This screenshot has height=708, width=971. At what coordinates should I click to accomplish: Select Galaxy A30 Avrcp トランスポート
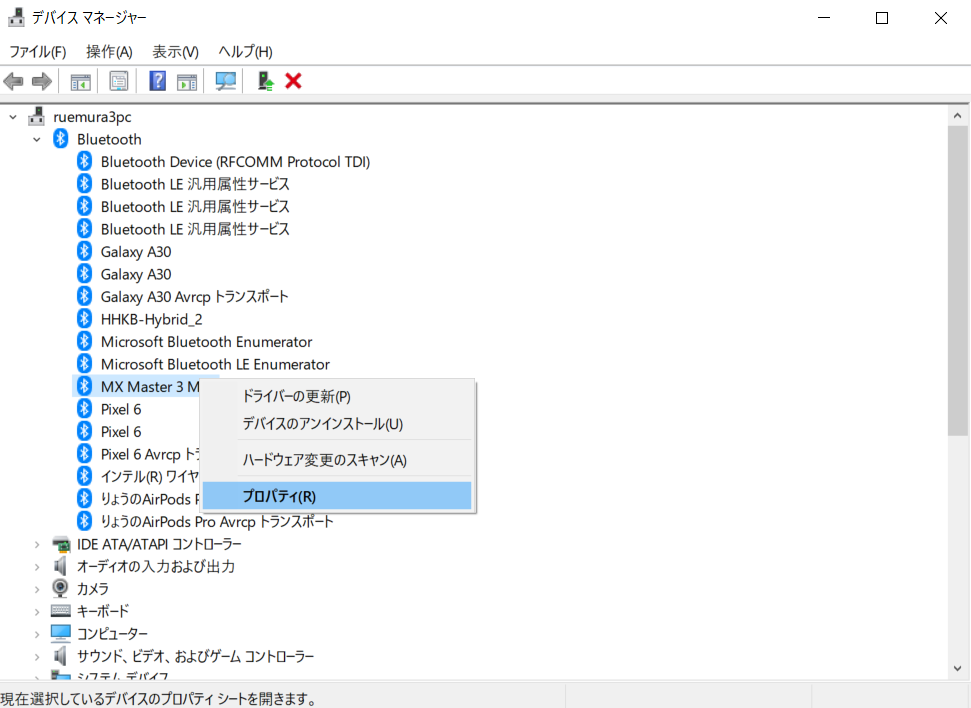[x=194, y=297]
